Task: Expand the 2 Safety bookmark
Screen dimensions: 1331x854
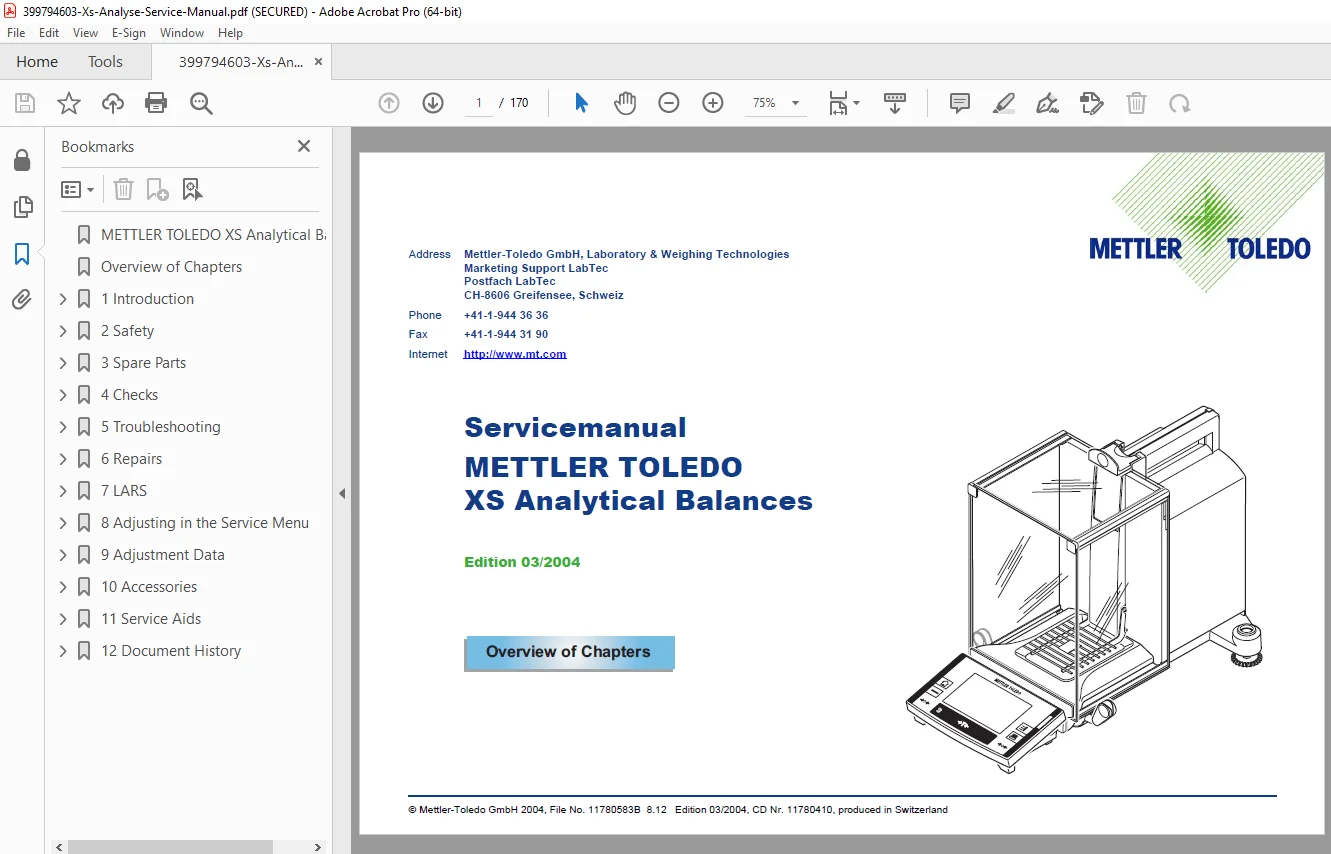Action: (63, 331)
